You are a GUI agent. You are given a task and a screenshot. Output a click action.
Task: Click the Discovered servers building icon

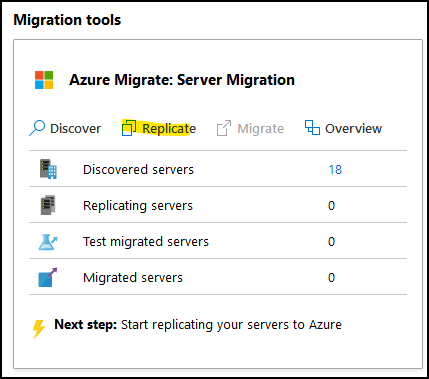pyautogui.click(x=48, y=169)
